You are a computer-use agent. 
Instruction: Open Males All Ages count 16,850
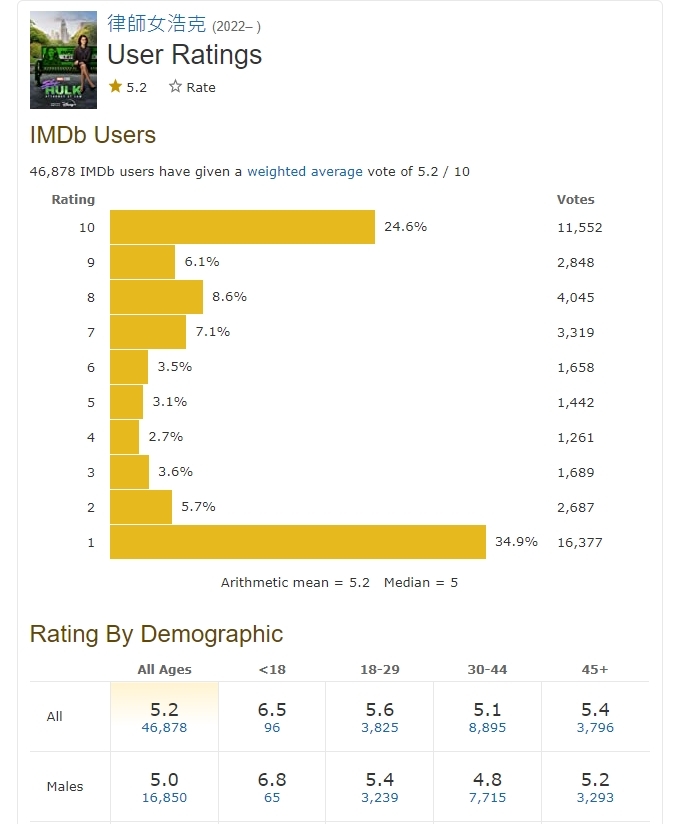pyautogui.click(x=164, y=798)
